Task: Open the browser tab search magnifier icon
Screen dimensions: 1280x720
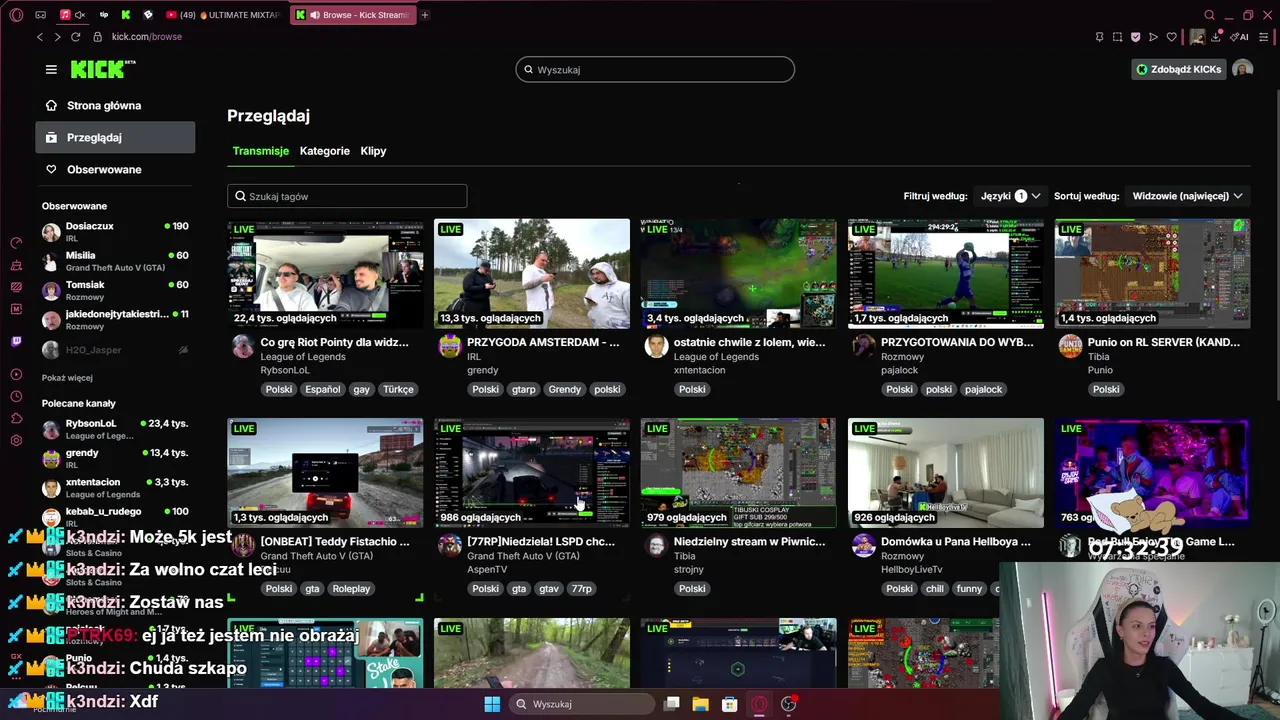Action: coord(1209,15)
